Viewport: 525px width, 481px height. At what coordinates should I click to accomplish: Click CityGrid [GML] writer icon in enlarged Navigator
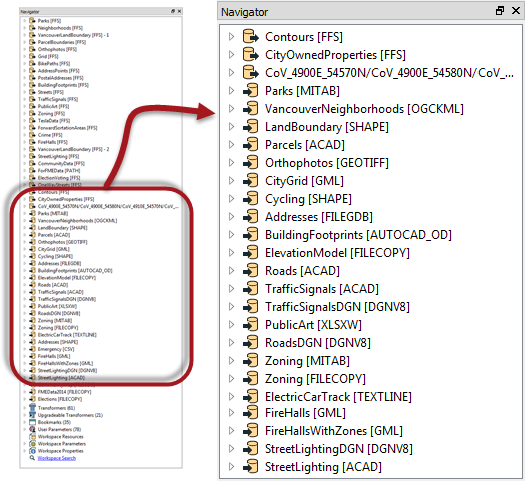tap(250, 181)
